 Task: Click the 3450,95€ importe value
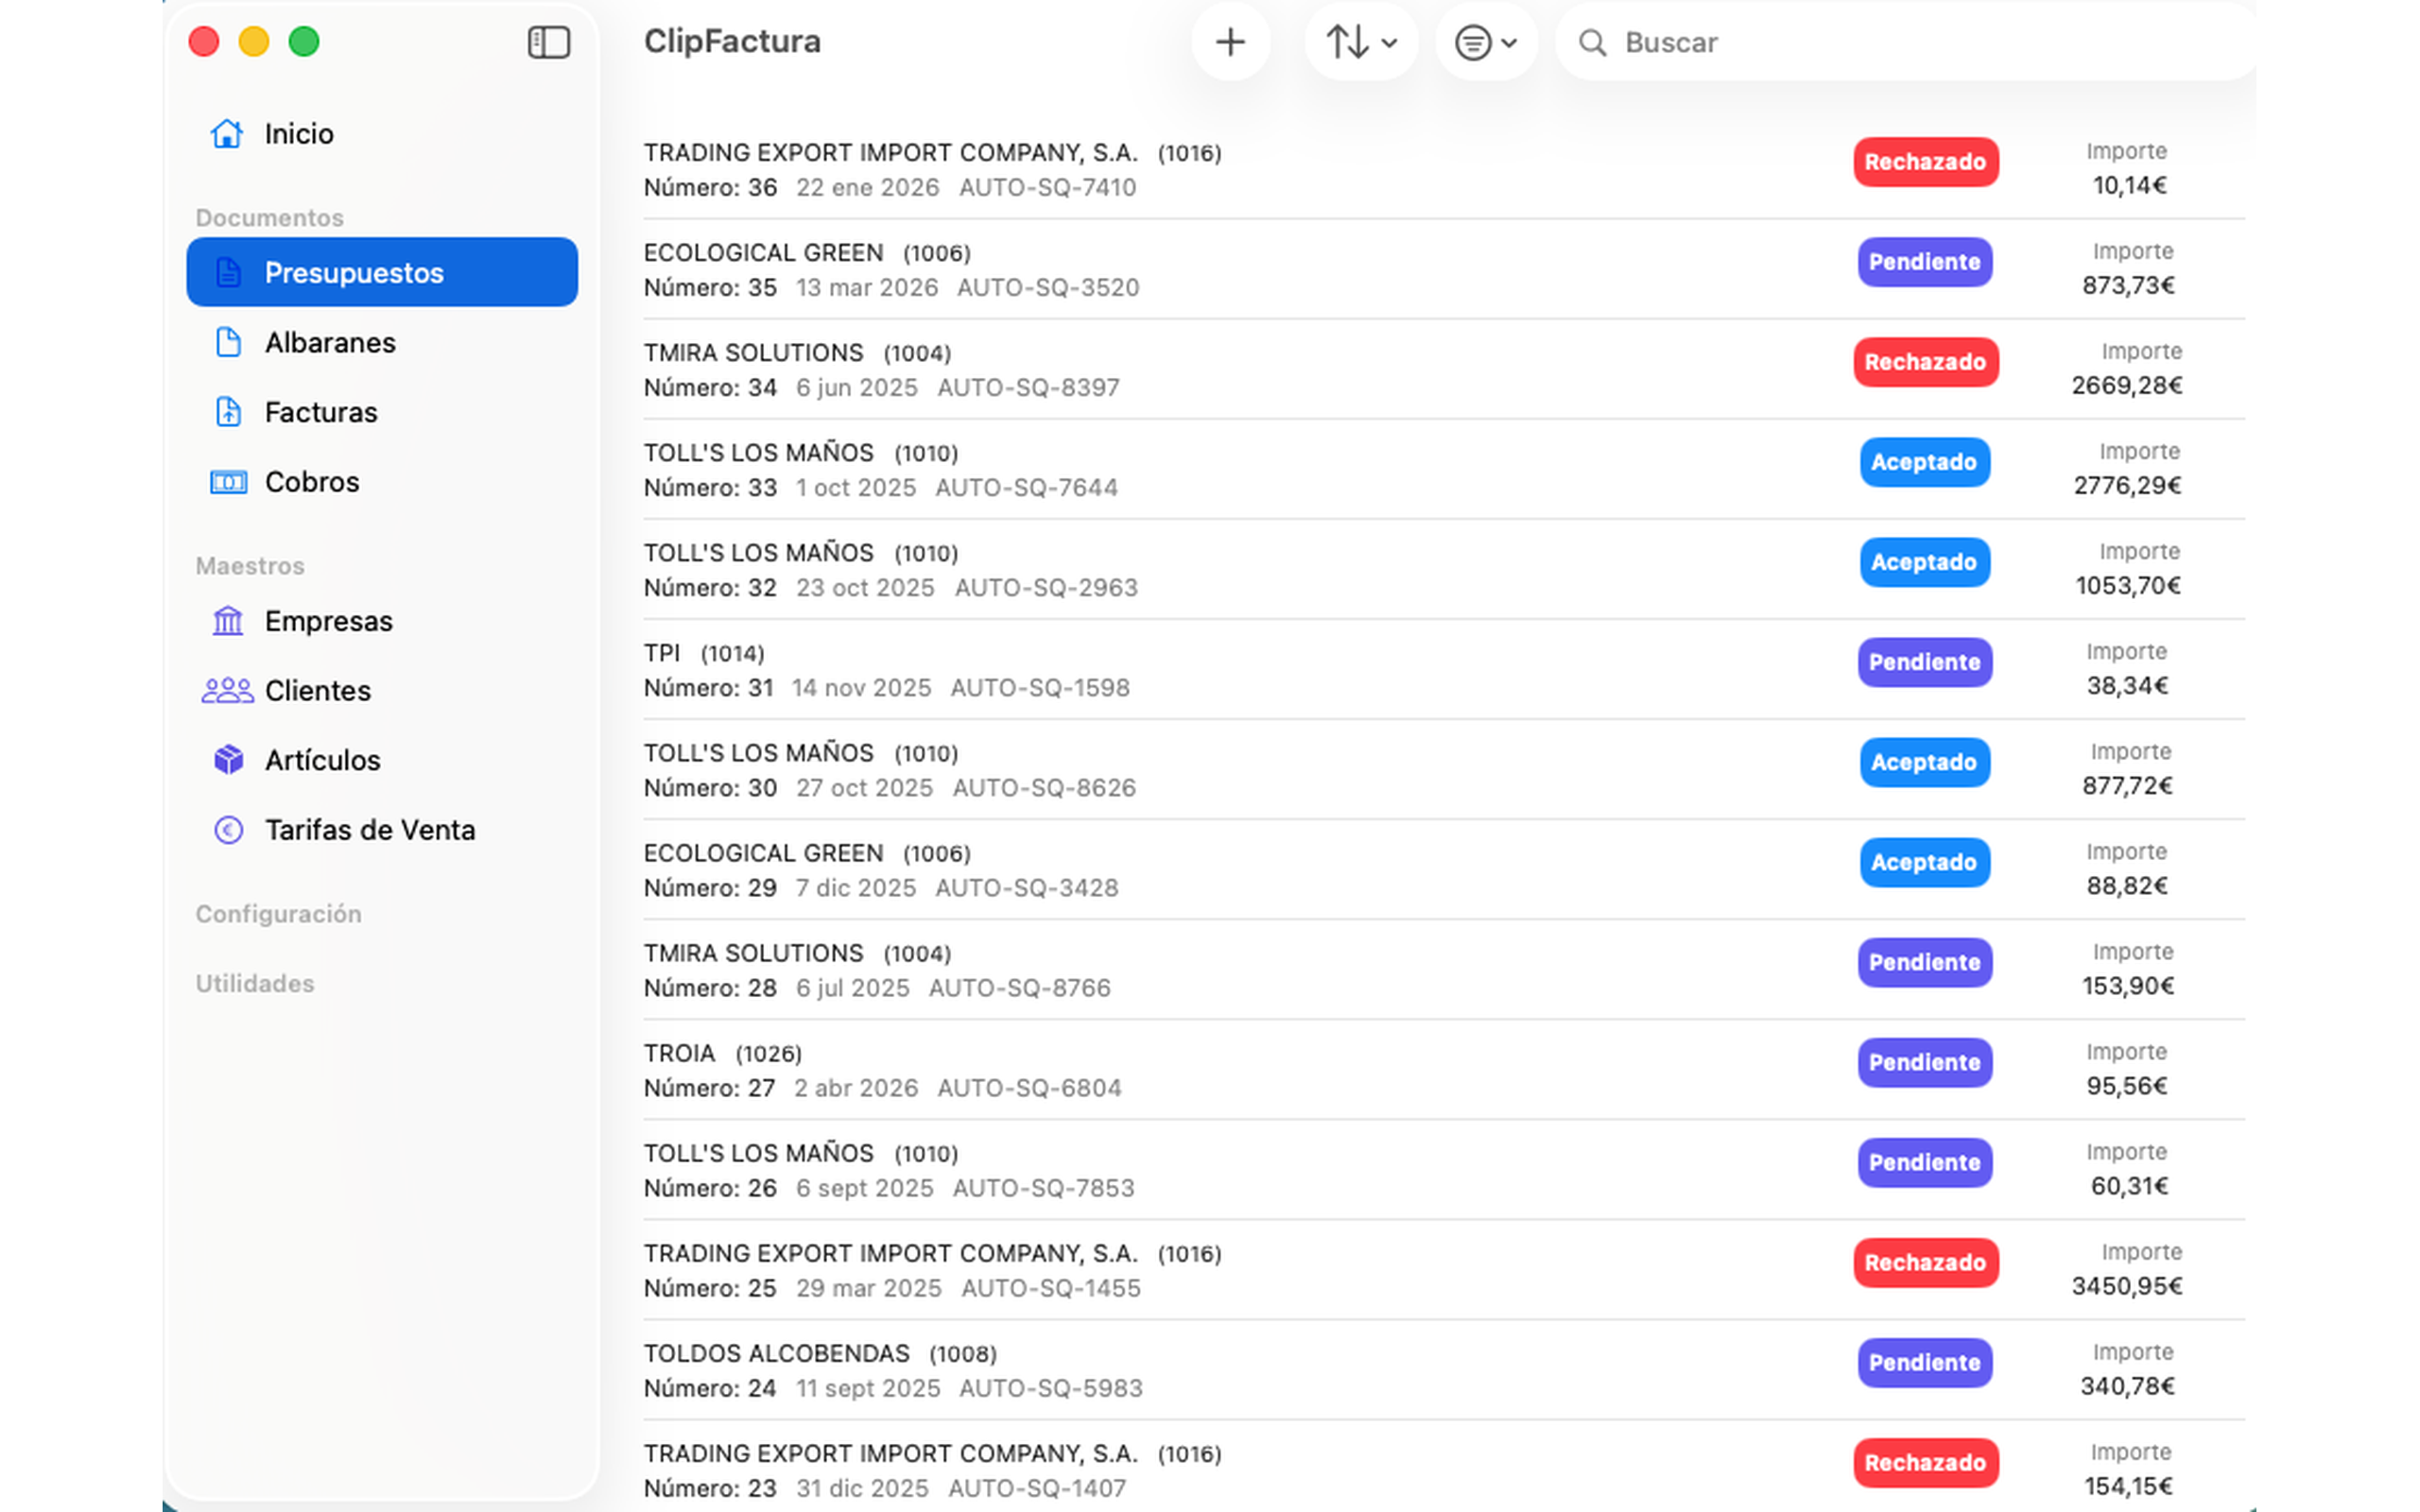2126,1286
